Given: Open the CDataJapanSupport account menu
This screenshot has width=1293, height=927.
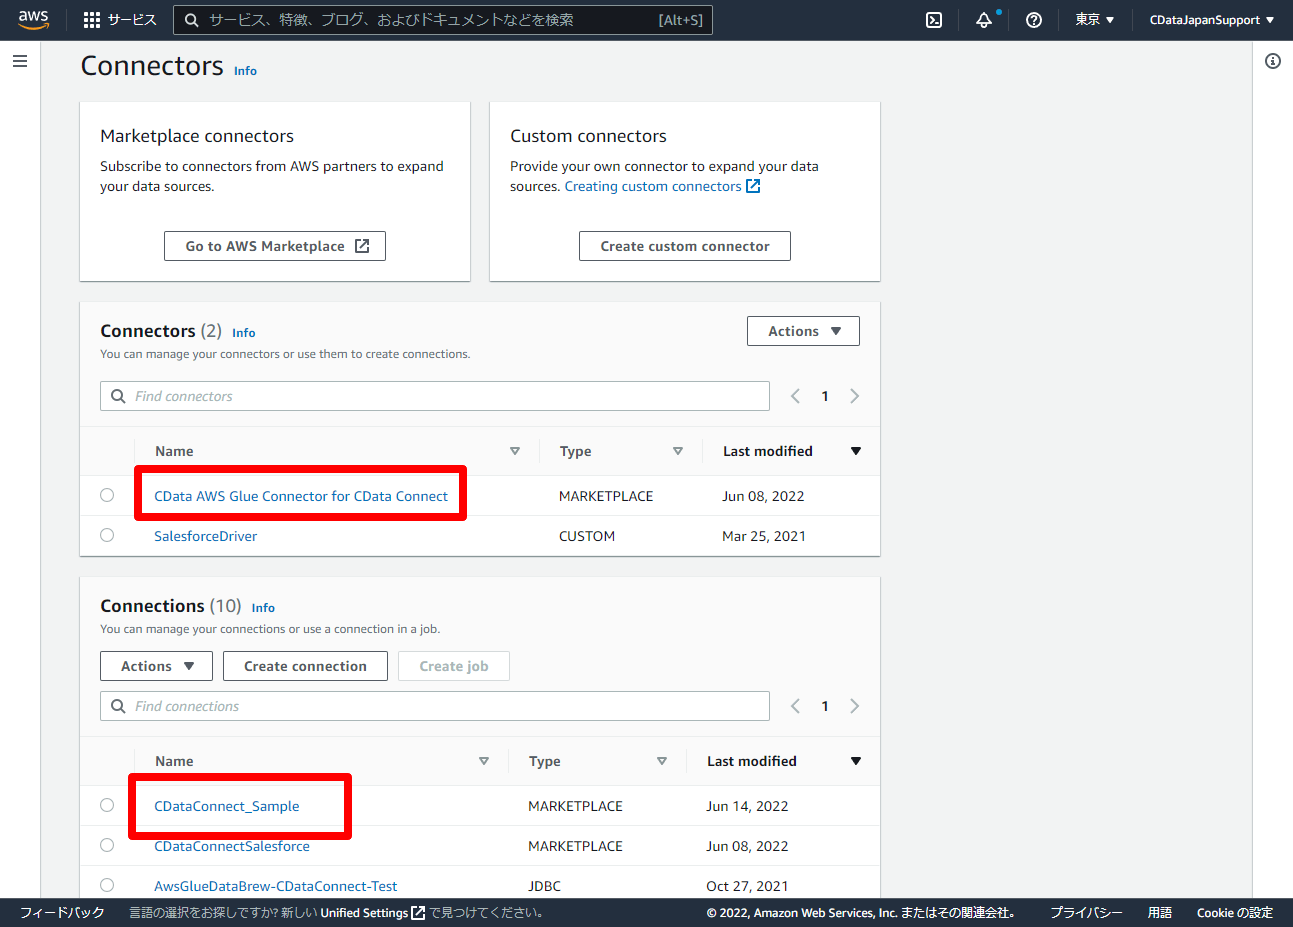Looking at the screenshot, I should [1212, 20].
